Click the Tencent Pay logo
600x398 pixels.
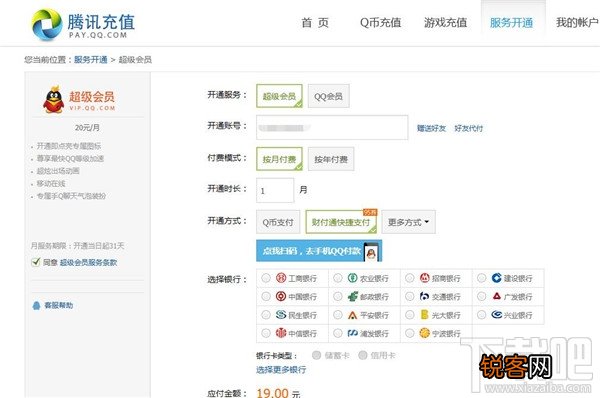pyautogui.click(x=83, y=24)
